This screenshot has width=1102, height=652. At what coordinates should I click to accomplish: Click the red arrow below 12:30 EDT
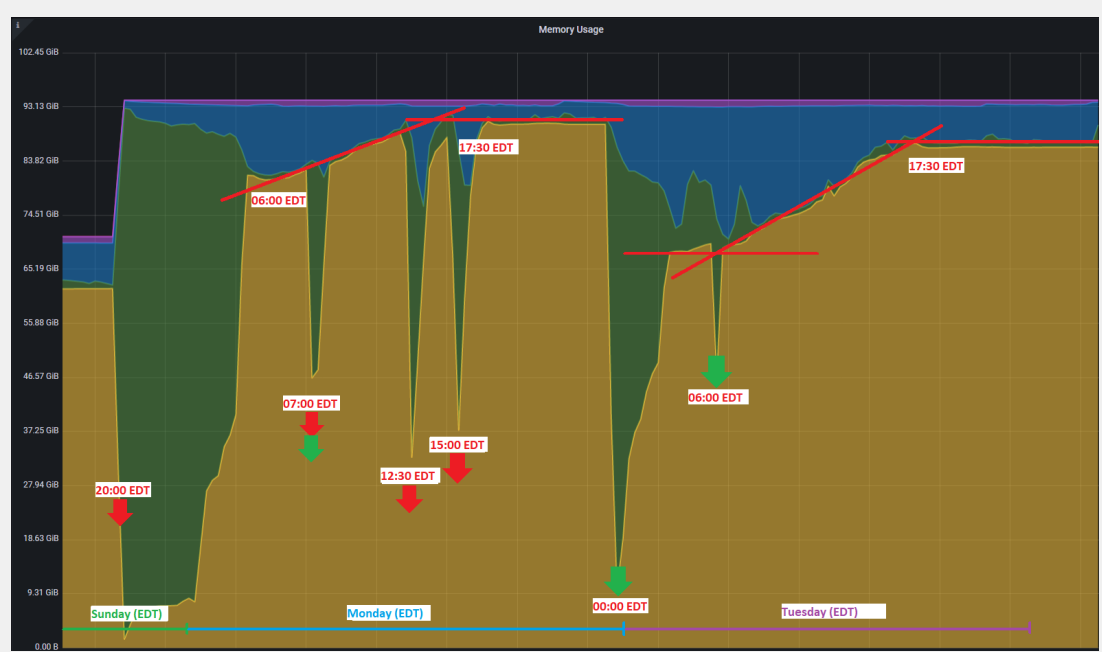pyautogui.click(x=408, y=498)
